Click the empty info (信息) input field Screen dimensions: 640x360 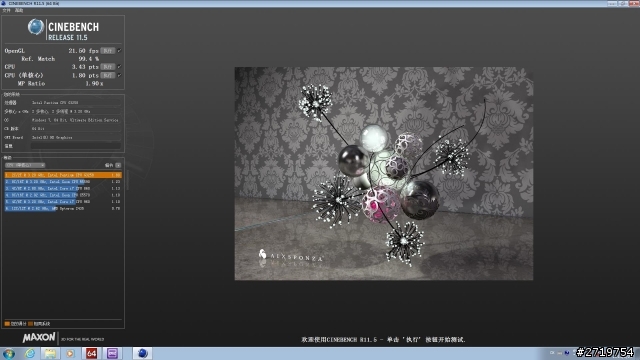[76, 146]
